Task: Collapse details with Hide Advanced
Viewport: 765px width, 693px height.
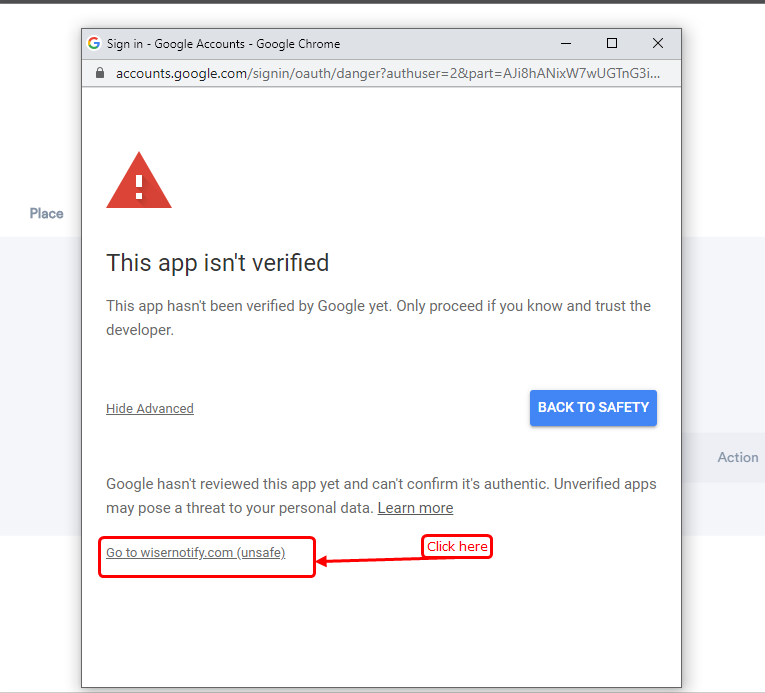Action: pos(150,408)
